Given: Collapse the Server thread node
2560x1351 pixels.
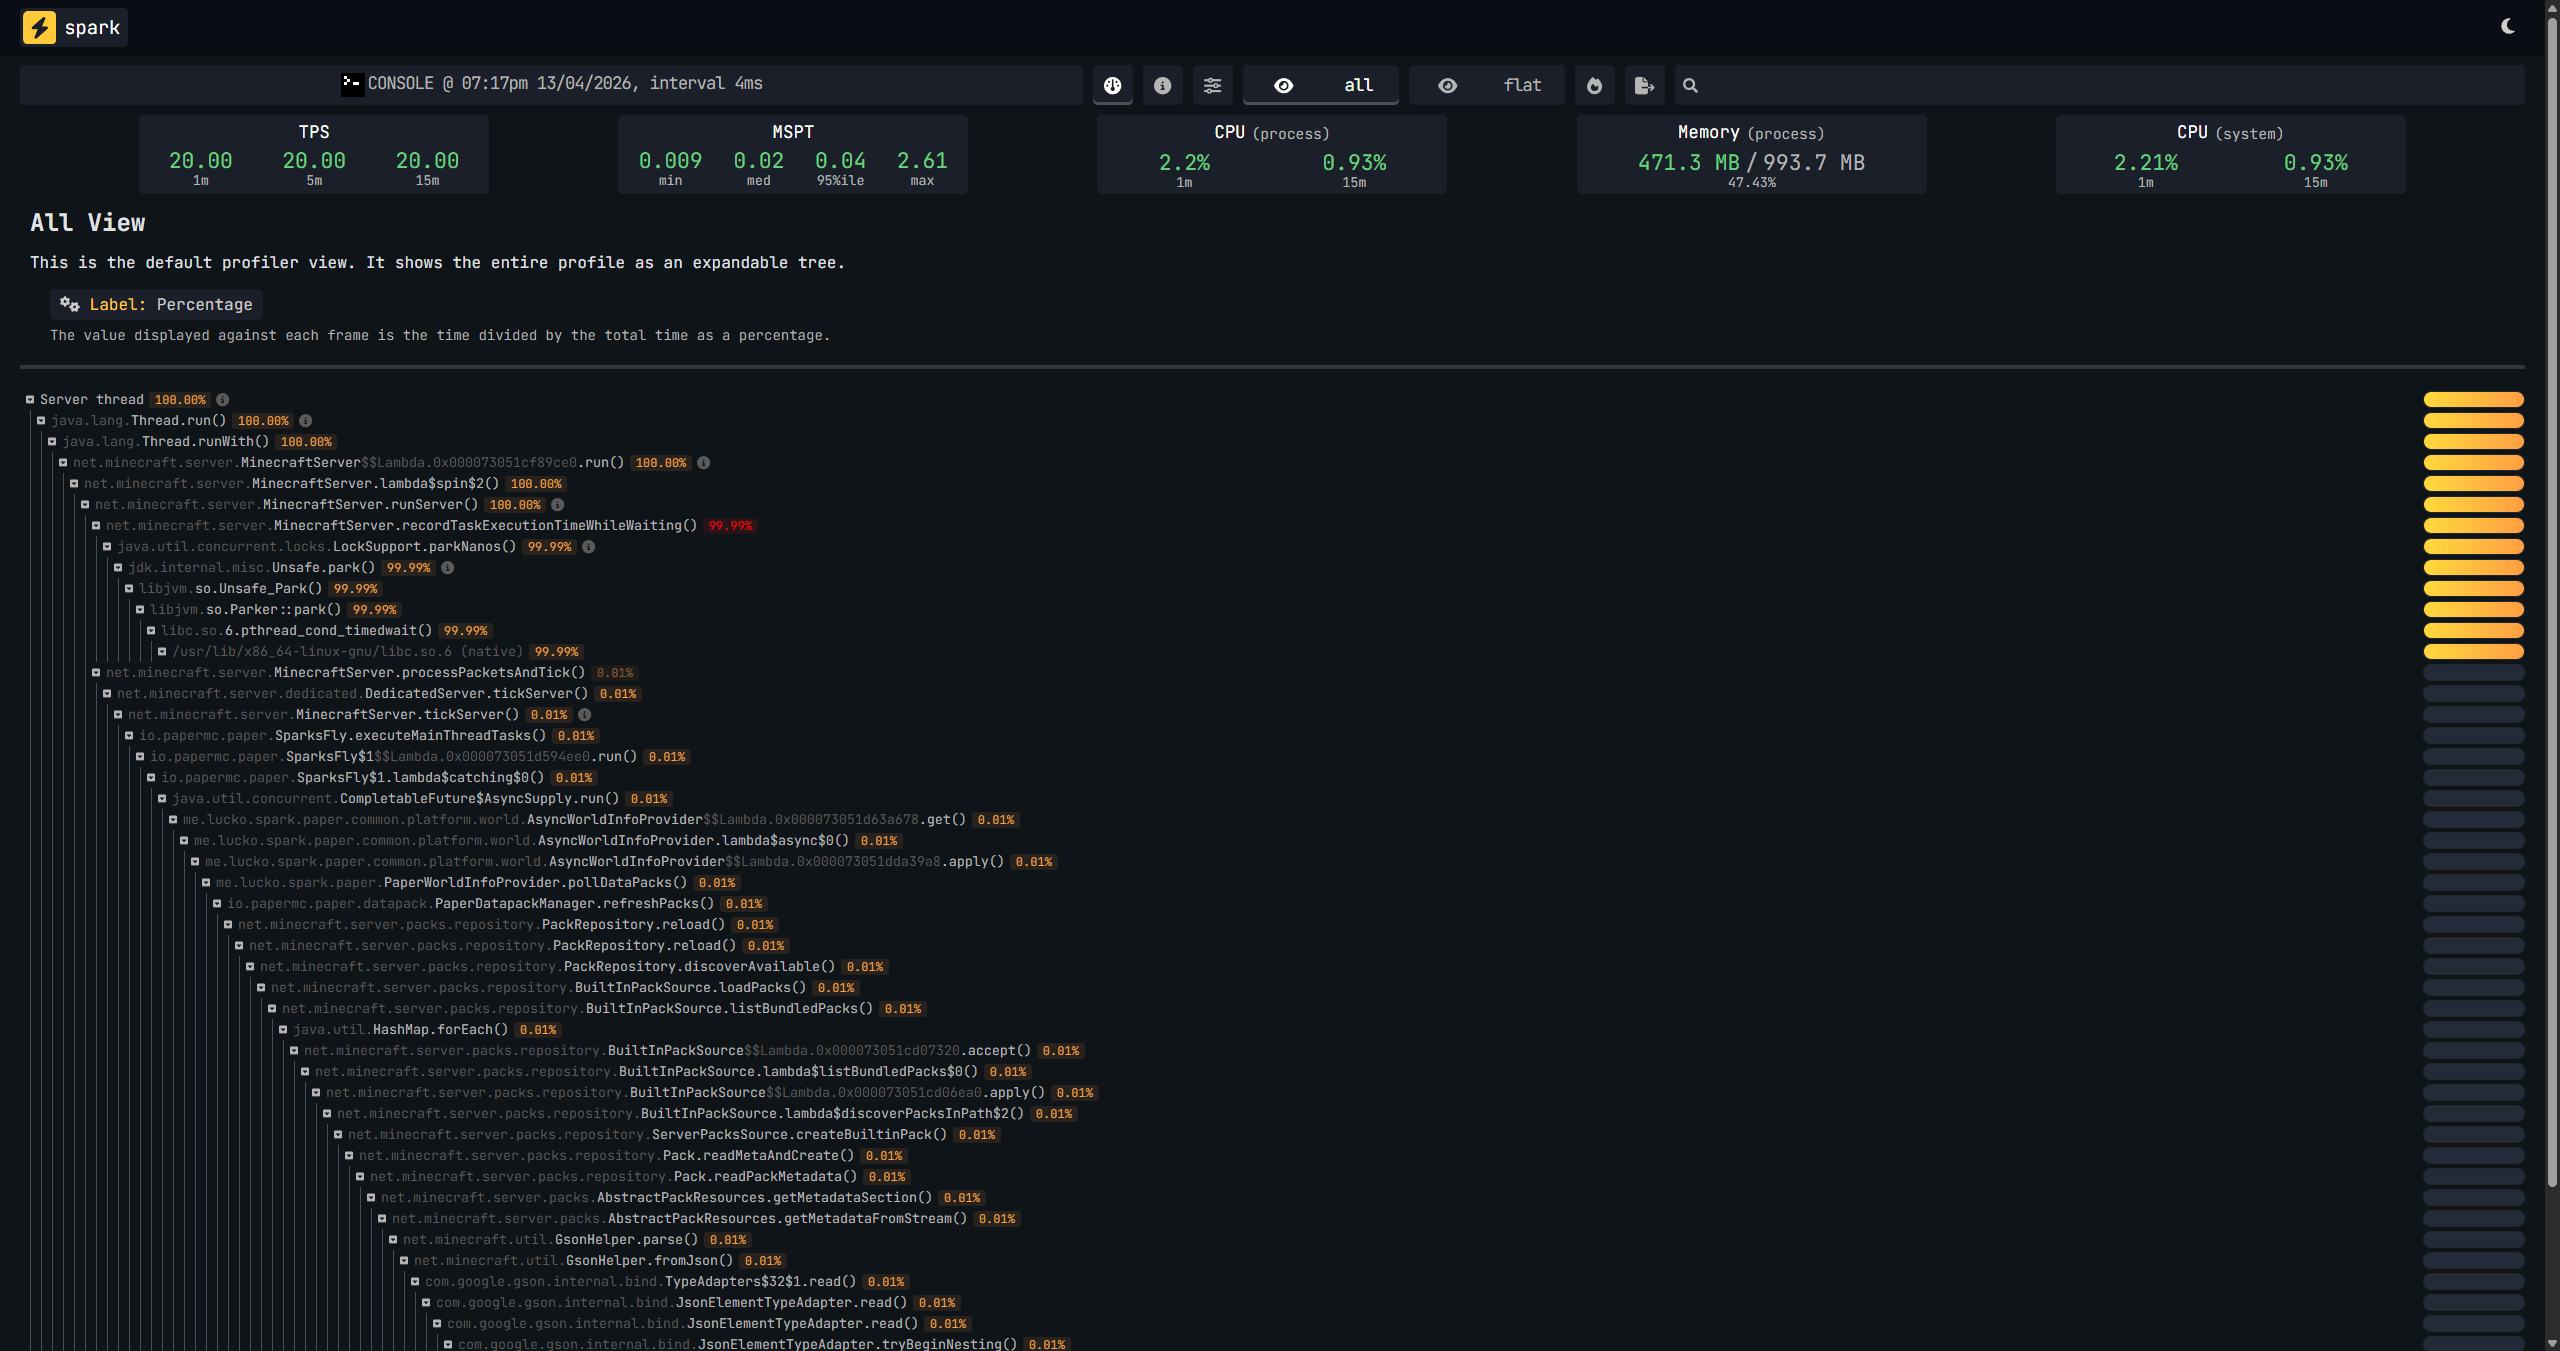Looking at the screenshot, I should (x=30, y=400).
